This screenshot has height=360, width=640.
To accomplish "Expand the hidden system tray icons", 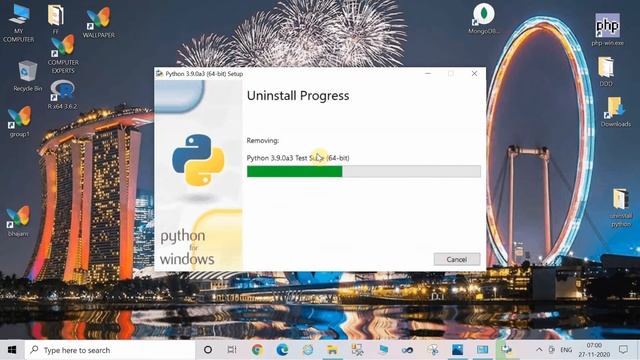I will click(539, 350).
